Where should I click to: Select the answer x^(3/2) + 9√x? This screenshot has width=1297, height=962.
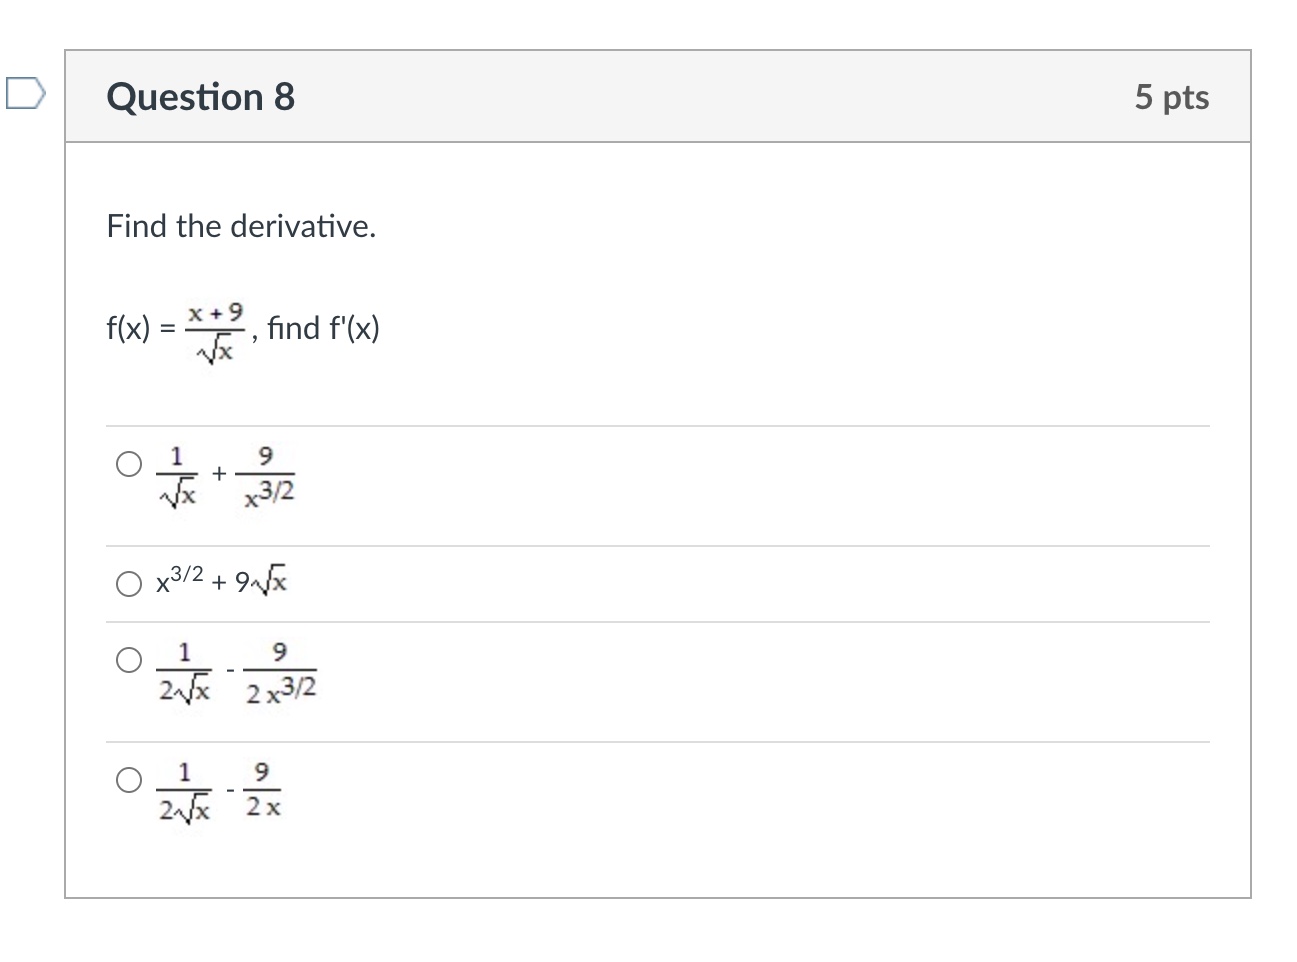(128, 583)
